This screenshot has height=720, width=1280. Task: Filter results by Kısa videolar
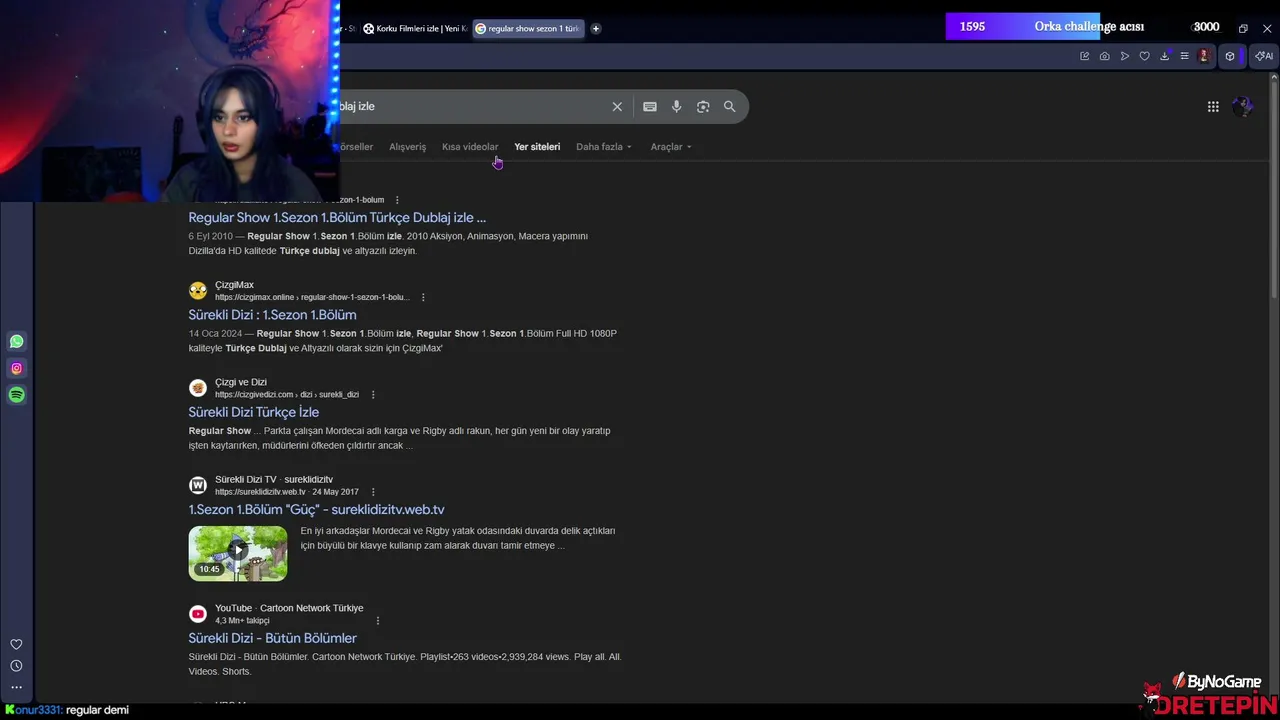(470, 147)
